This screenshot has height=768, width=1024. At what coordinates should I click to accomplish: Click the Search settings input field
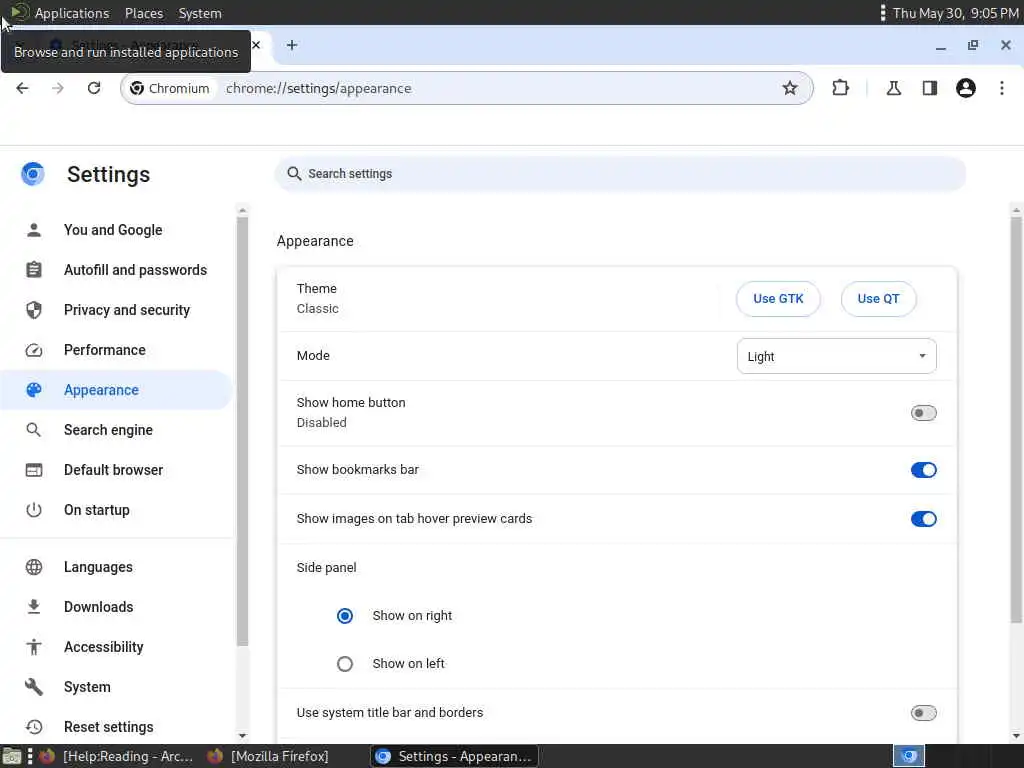pos(620,174)
